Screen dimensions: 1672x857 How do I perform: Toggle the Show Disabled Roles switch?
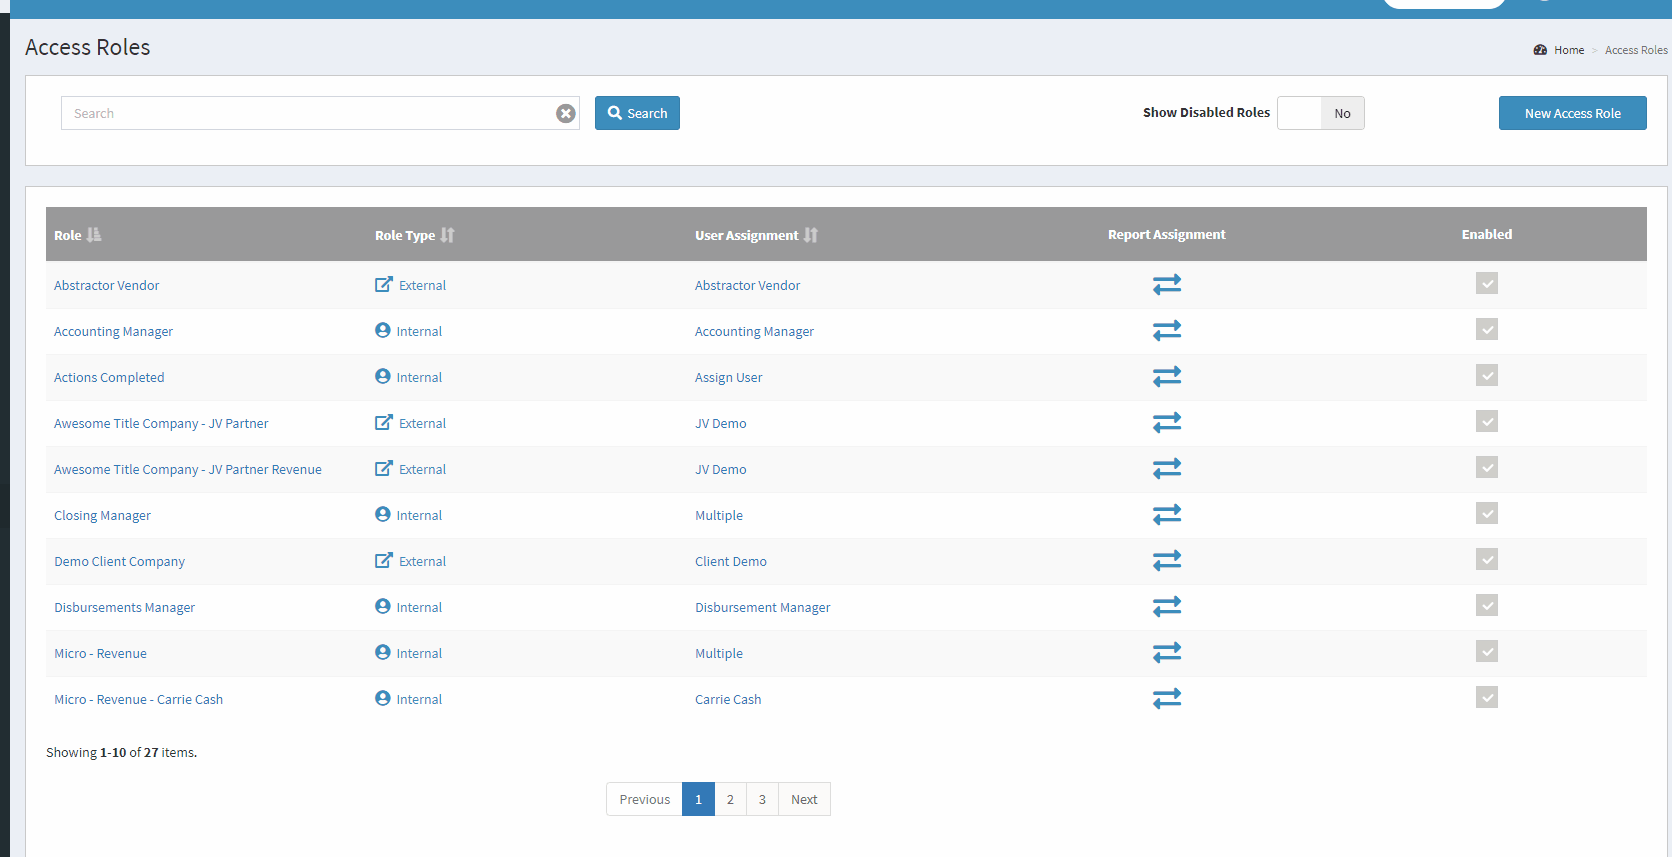1320,113
